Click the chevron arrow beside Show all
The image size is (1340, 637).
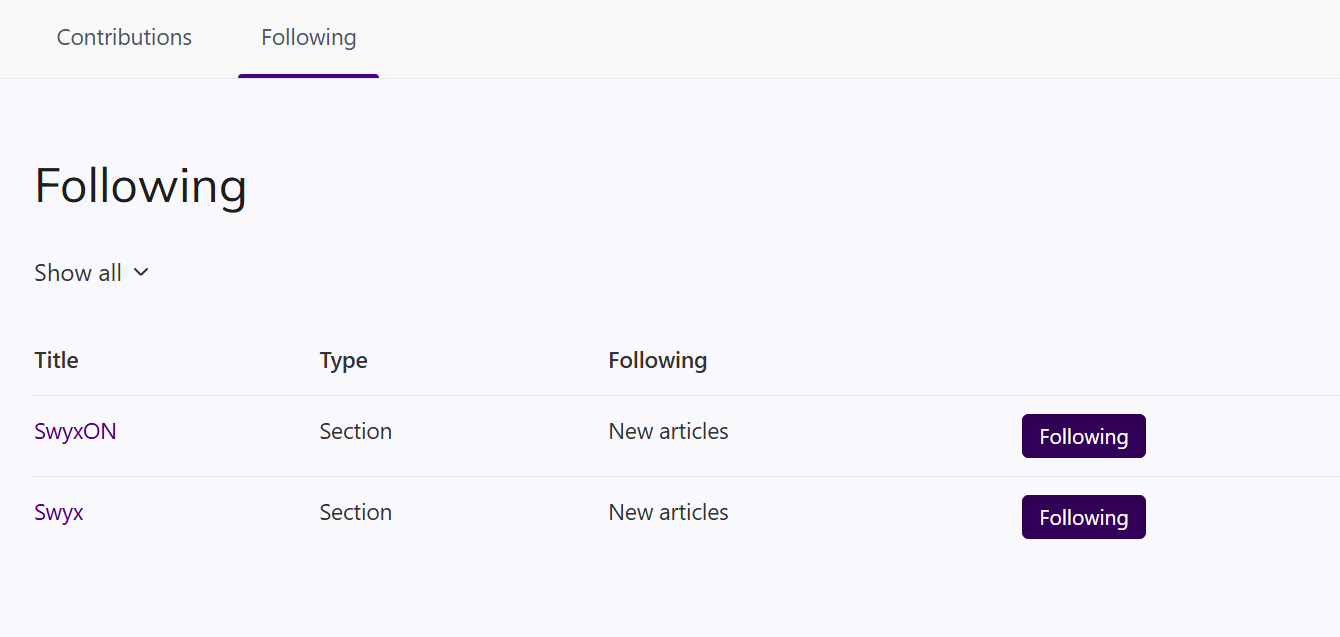(x=141, y=273)
